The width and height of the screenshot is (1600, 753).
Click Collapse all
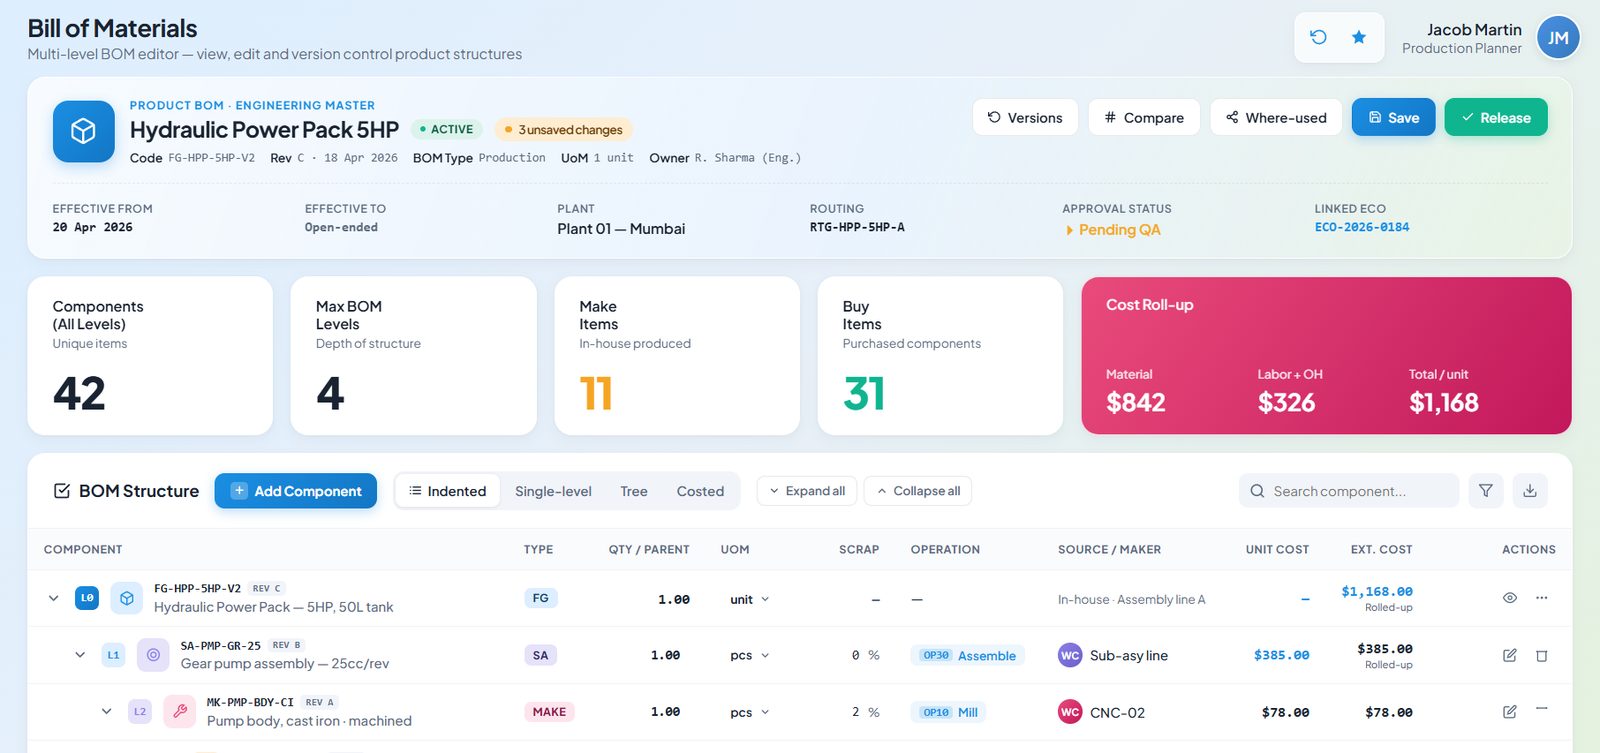point(918,491)
